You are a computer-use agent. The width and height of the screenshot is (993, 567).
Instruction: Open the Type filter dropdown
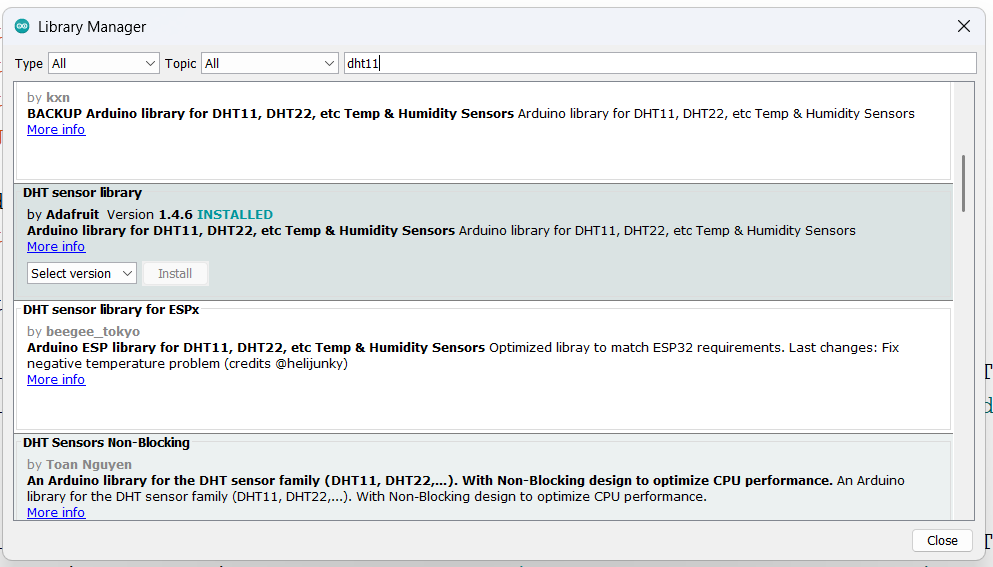[x=104, y=63]
